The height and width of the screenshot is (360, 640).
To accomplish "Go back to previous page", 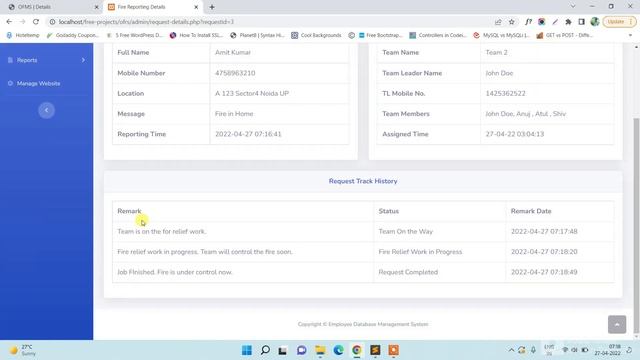I will (x=9, y=22).
